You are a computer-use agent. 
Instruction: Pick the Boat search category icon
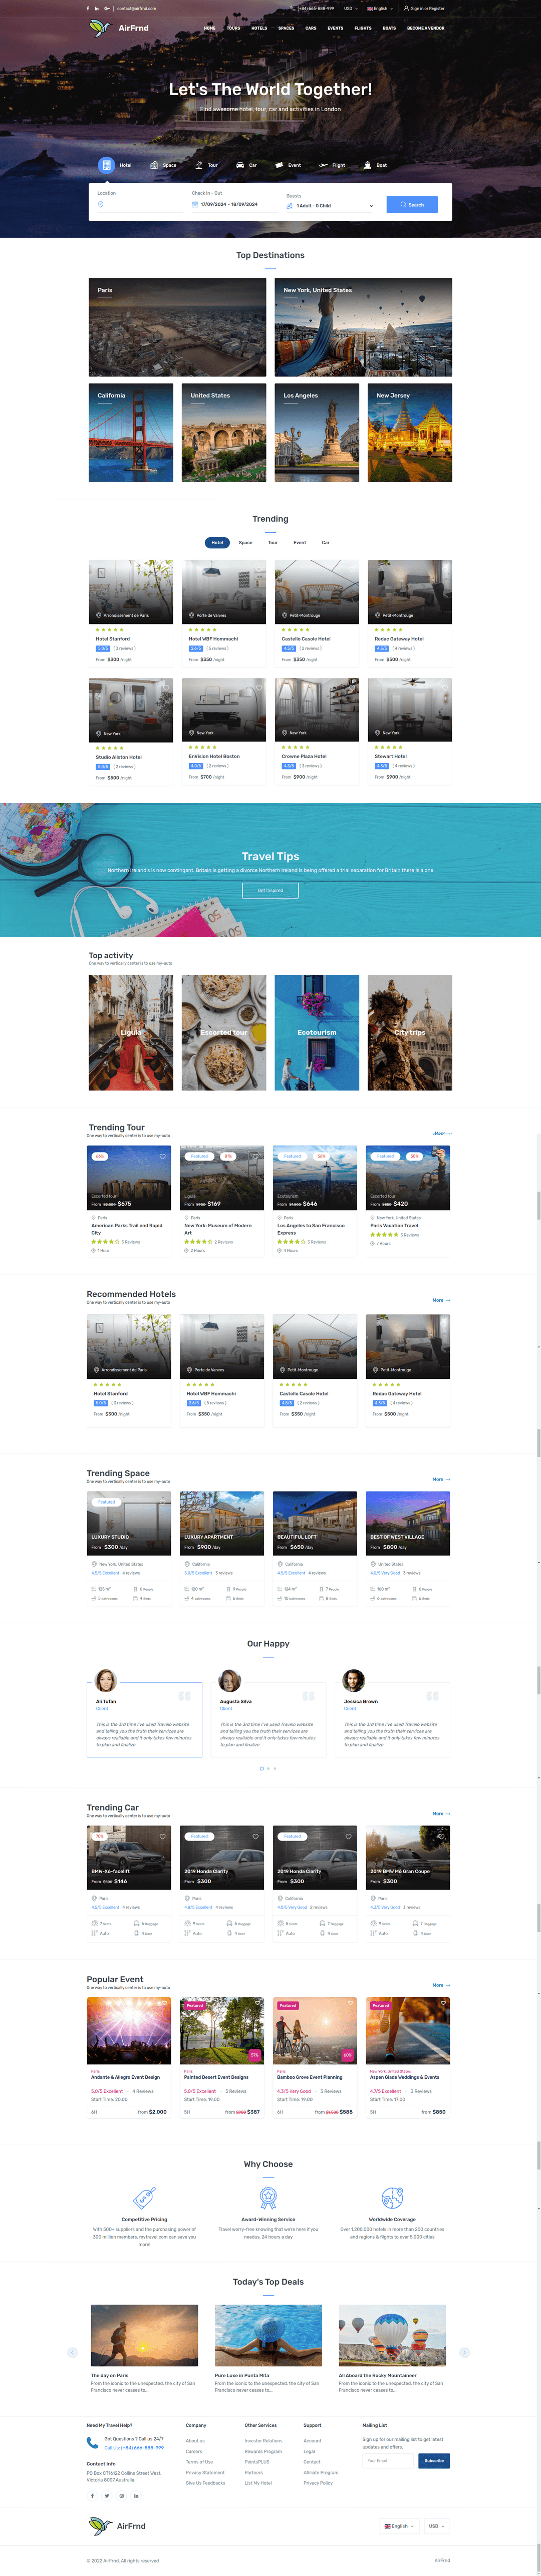pos(367,165)
